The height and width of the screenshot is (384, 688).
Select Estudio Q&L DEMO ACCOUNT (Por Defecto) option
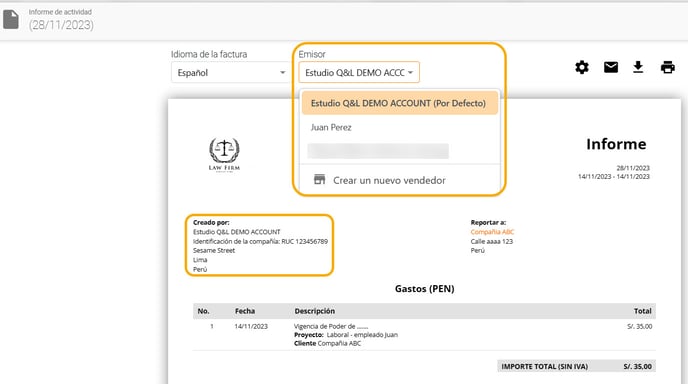(x=400, y=103)
